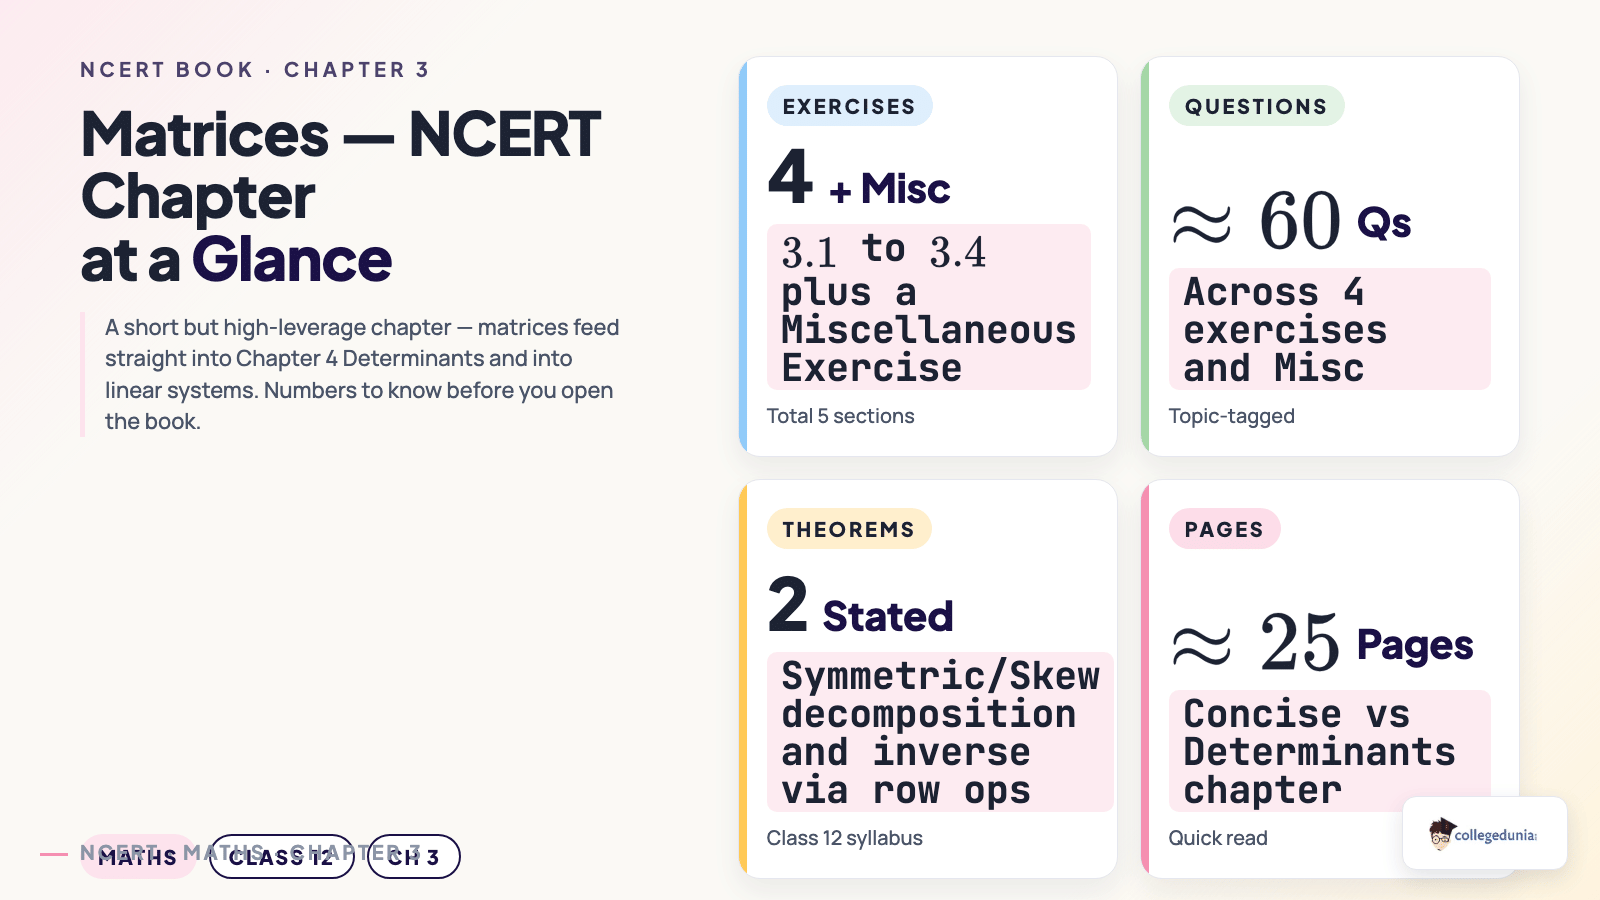This screenshot has height=900, width=1600.
Task: Click the '≈ 25 Pages' statistic
Action: pyautogui.click(x=1321, y=642)
